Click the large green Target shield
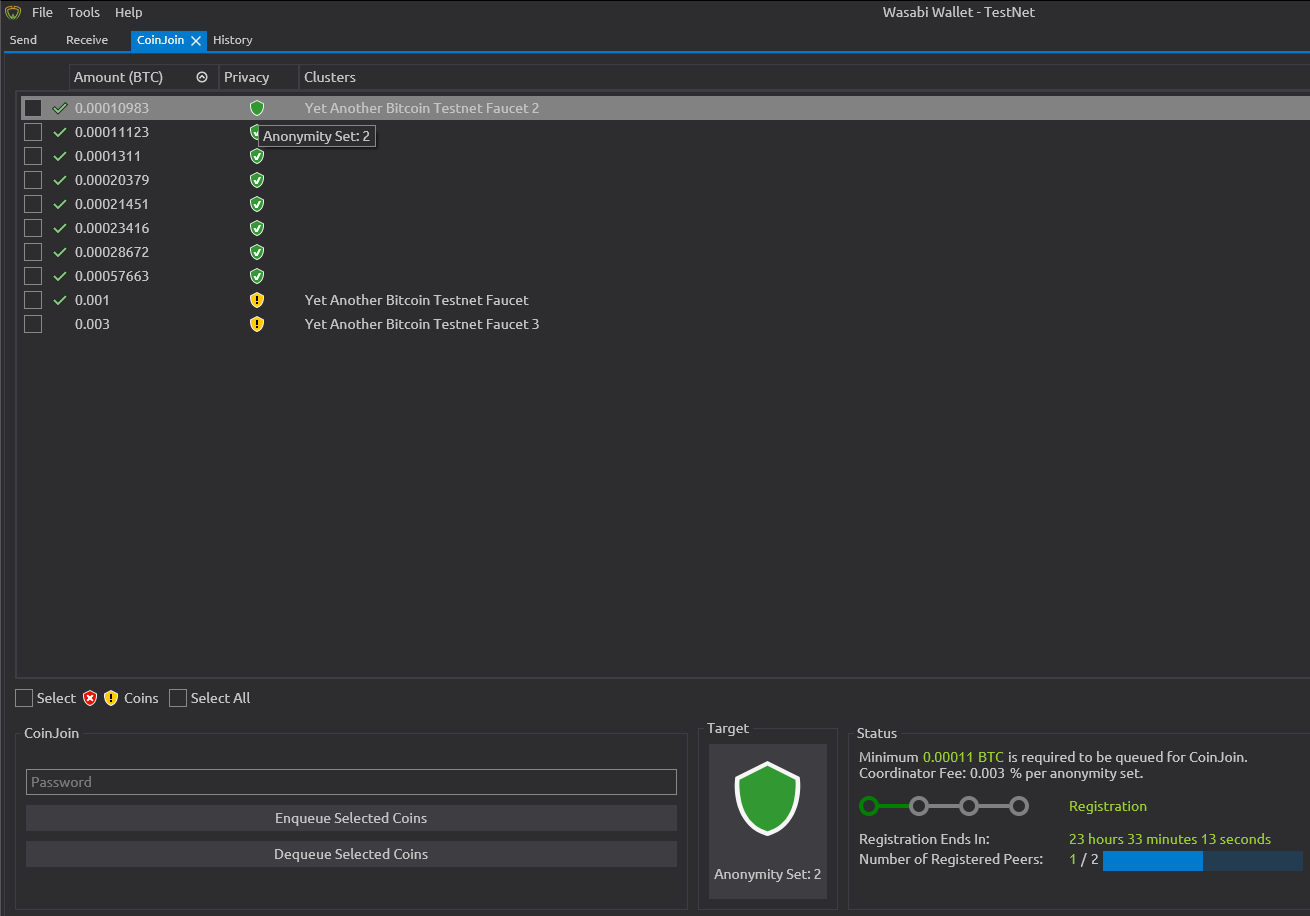Screen dimensions: 1310x916 click(767, 798)
